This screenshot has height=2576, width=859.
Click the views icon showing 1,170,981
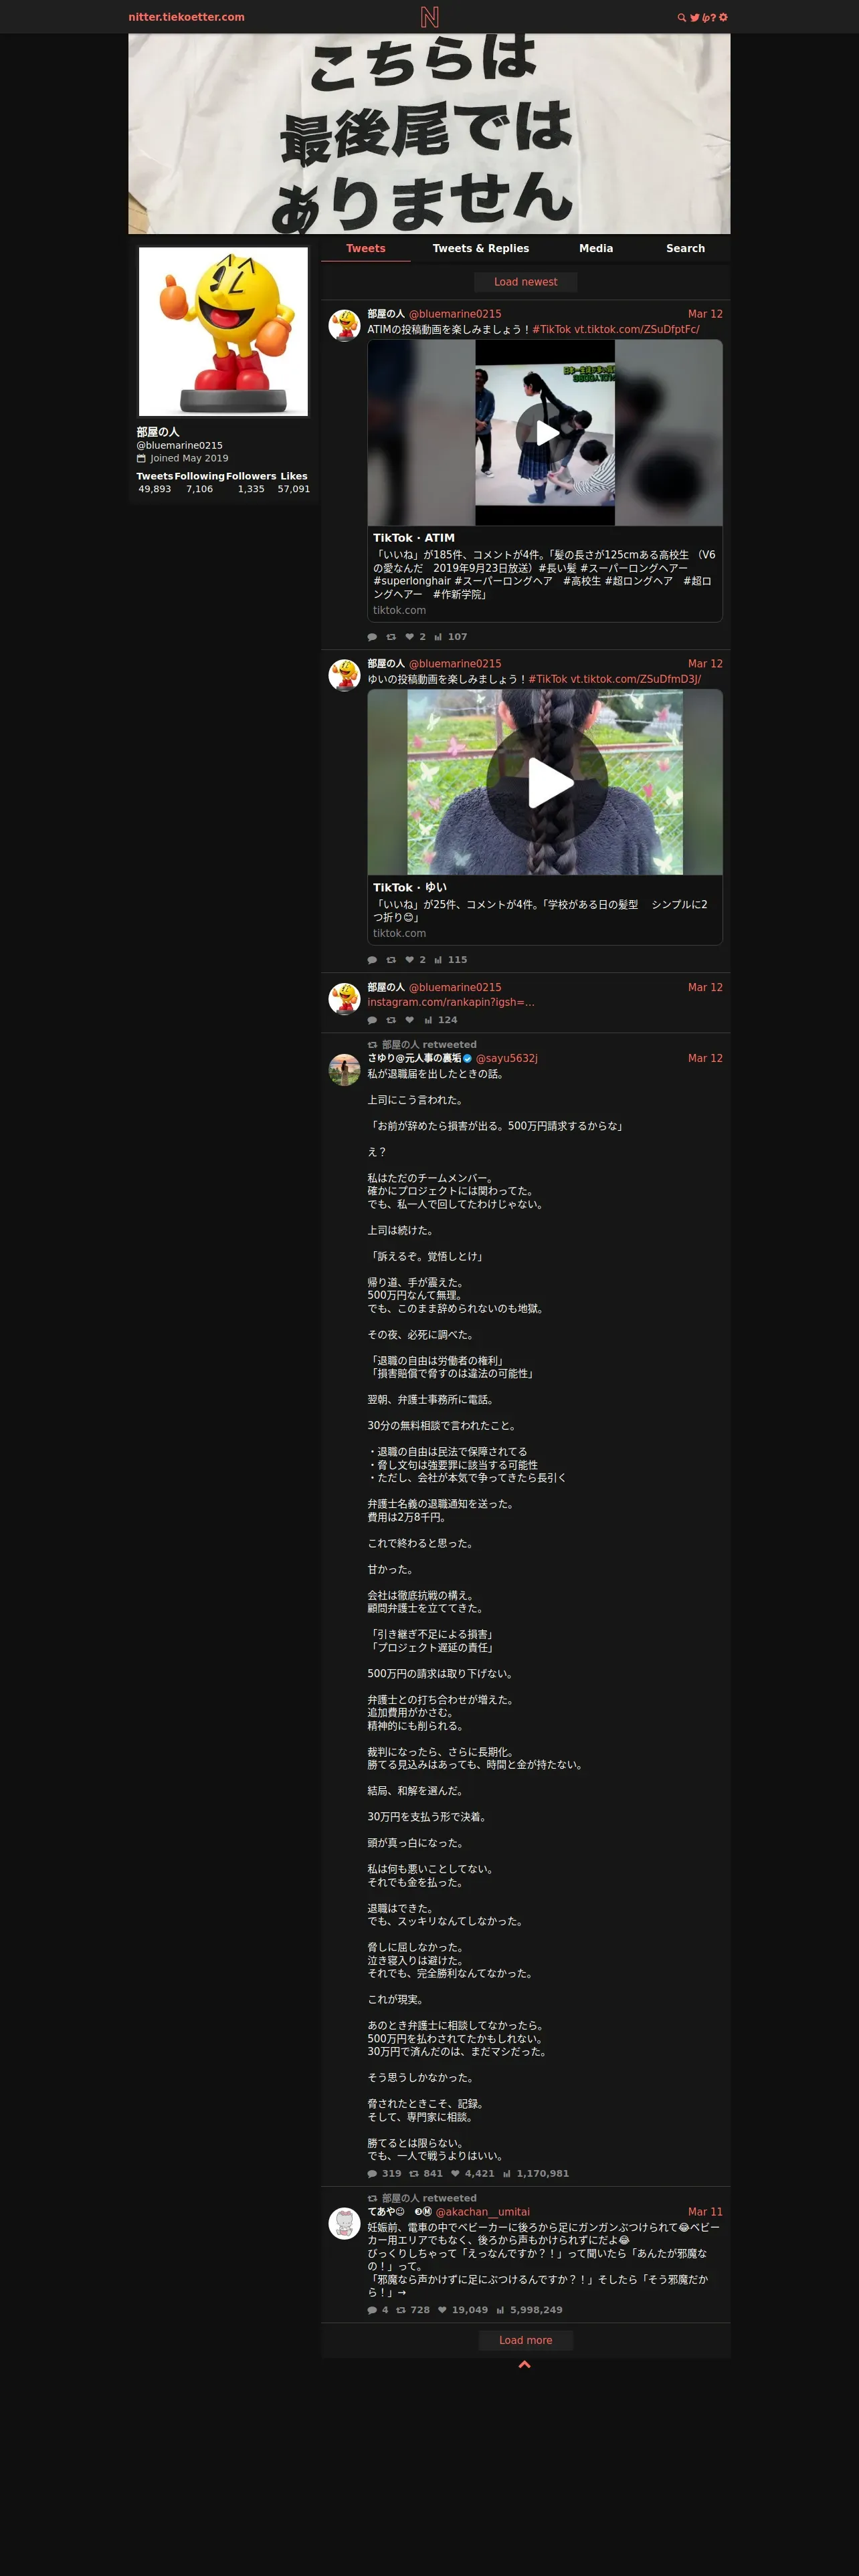tap(507, 2174)
